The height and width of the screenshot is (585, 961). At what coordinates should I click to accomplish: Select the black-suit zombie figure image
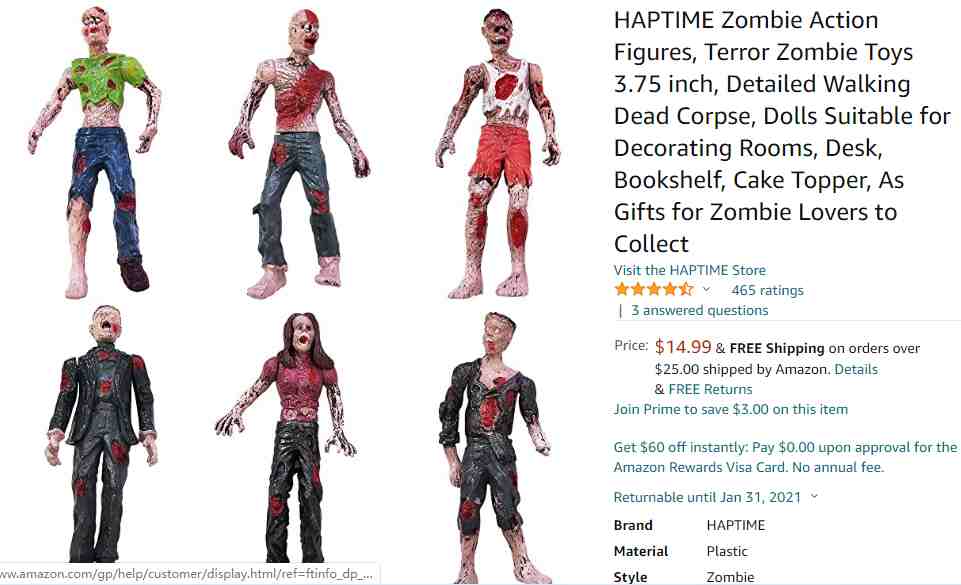(x=101, y=433)
